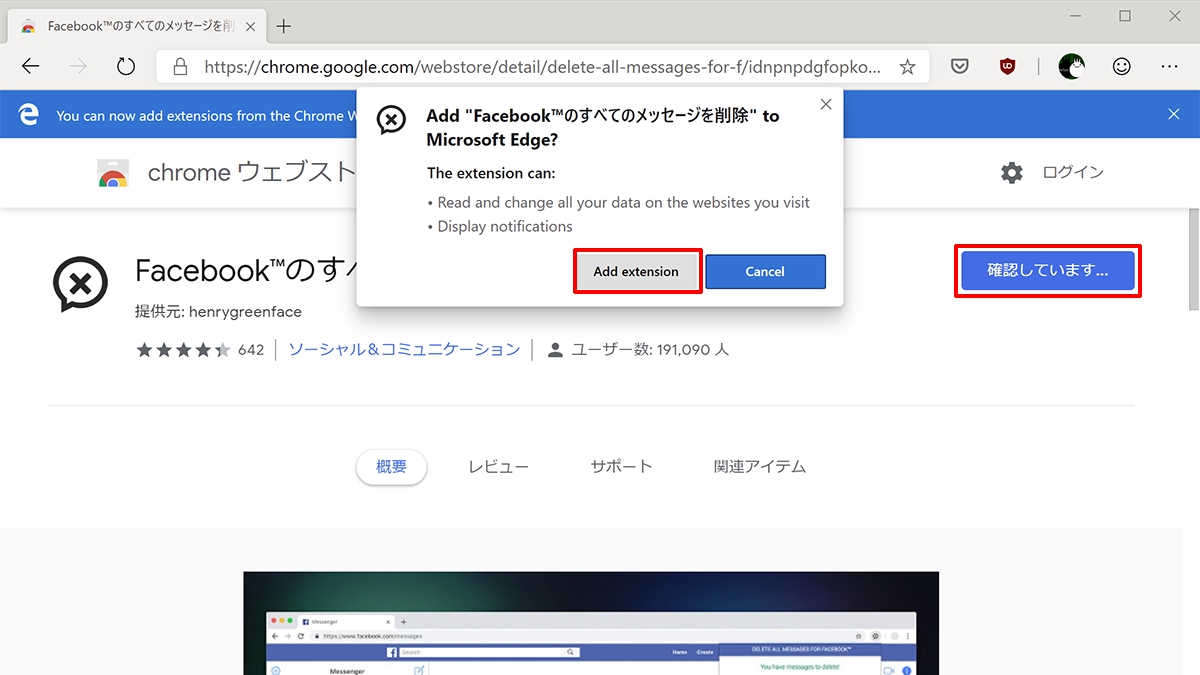Click the ユーザー数: 191,090 人 text
Screen dimensions: 1200x675
pyautogui.click(x=650, y=350)
